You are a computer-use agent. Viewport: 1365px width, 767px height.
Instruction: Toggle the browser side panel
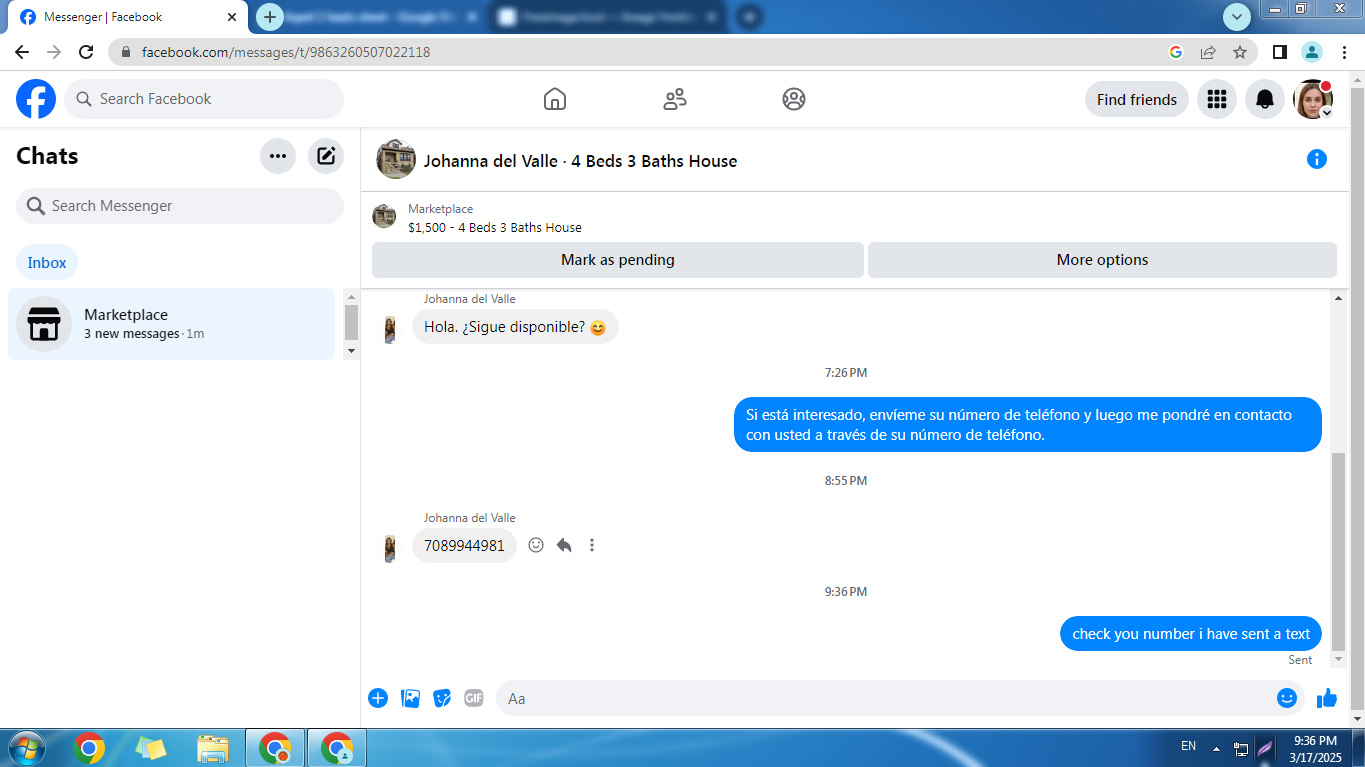click(1279, 52)
